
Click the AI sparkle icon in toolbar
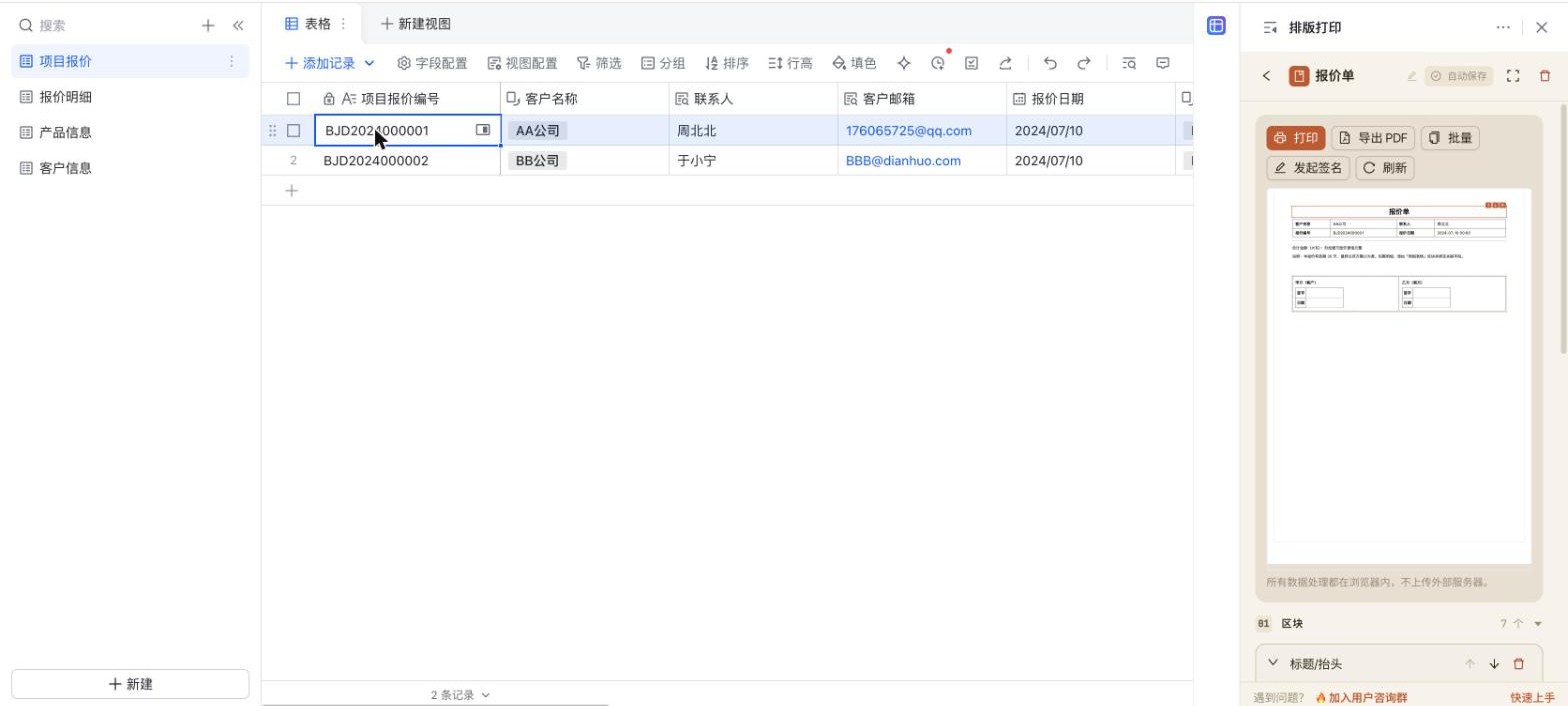(904, 63)
